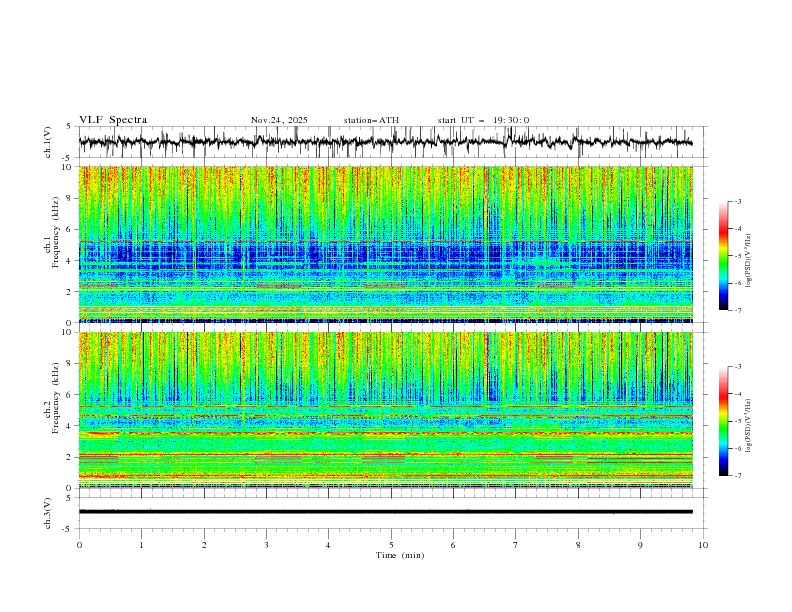Click inside the ch.1 spectrogram panel
The height and width of the screenshot is (612, 792).
click(386, 244)
